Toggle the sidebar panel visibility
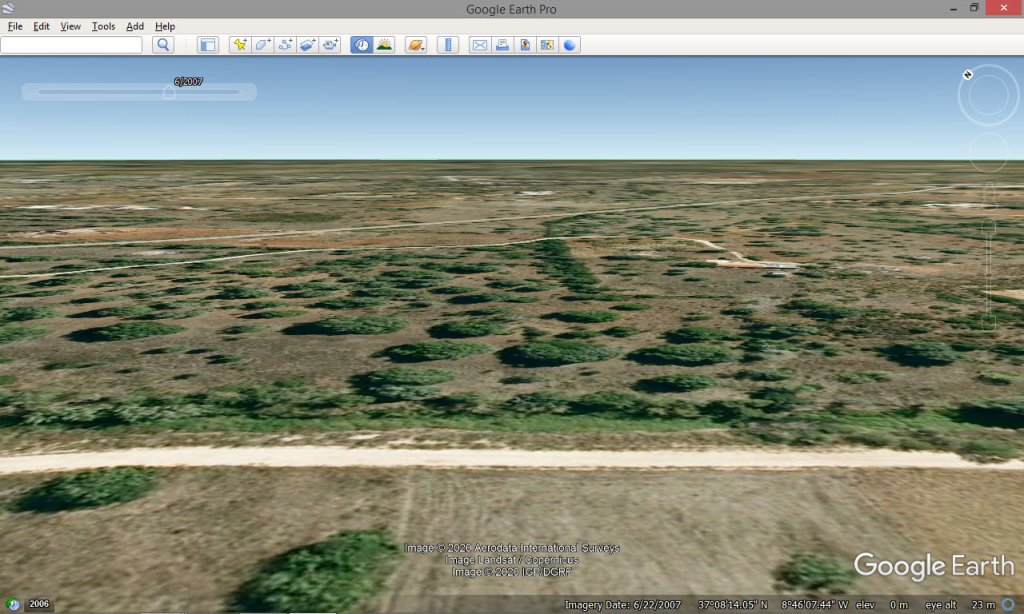This screenshot has width=1024, height=614. click(x=207, y=45)
